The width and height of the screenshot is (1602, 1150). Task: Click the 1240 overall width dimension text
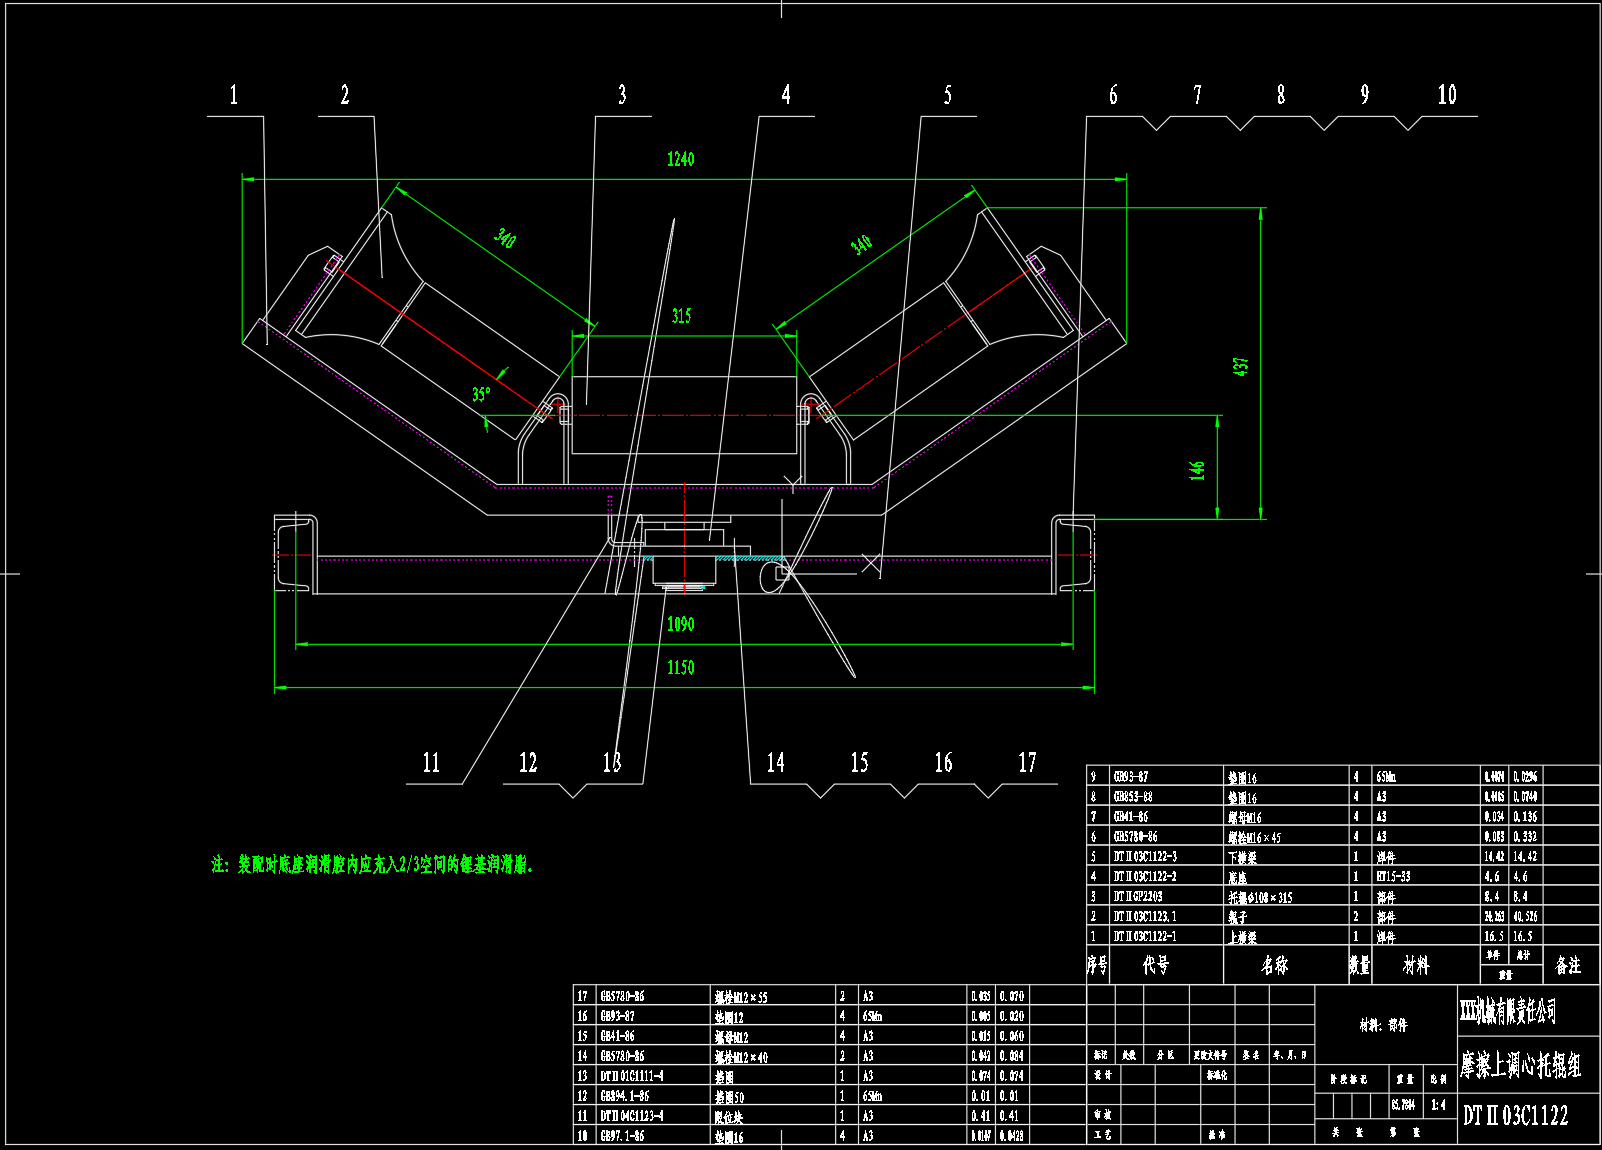click(680, 160)
